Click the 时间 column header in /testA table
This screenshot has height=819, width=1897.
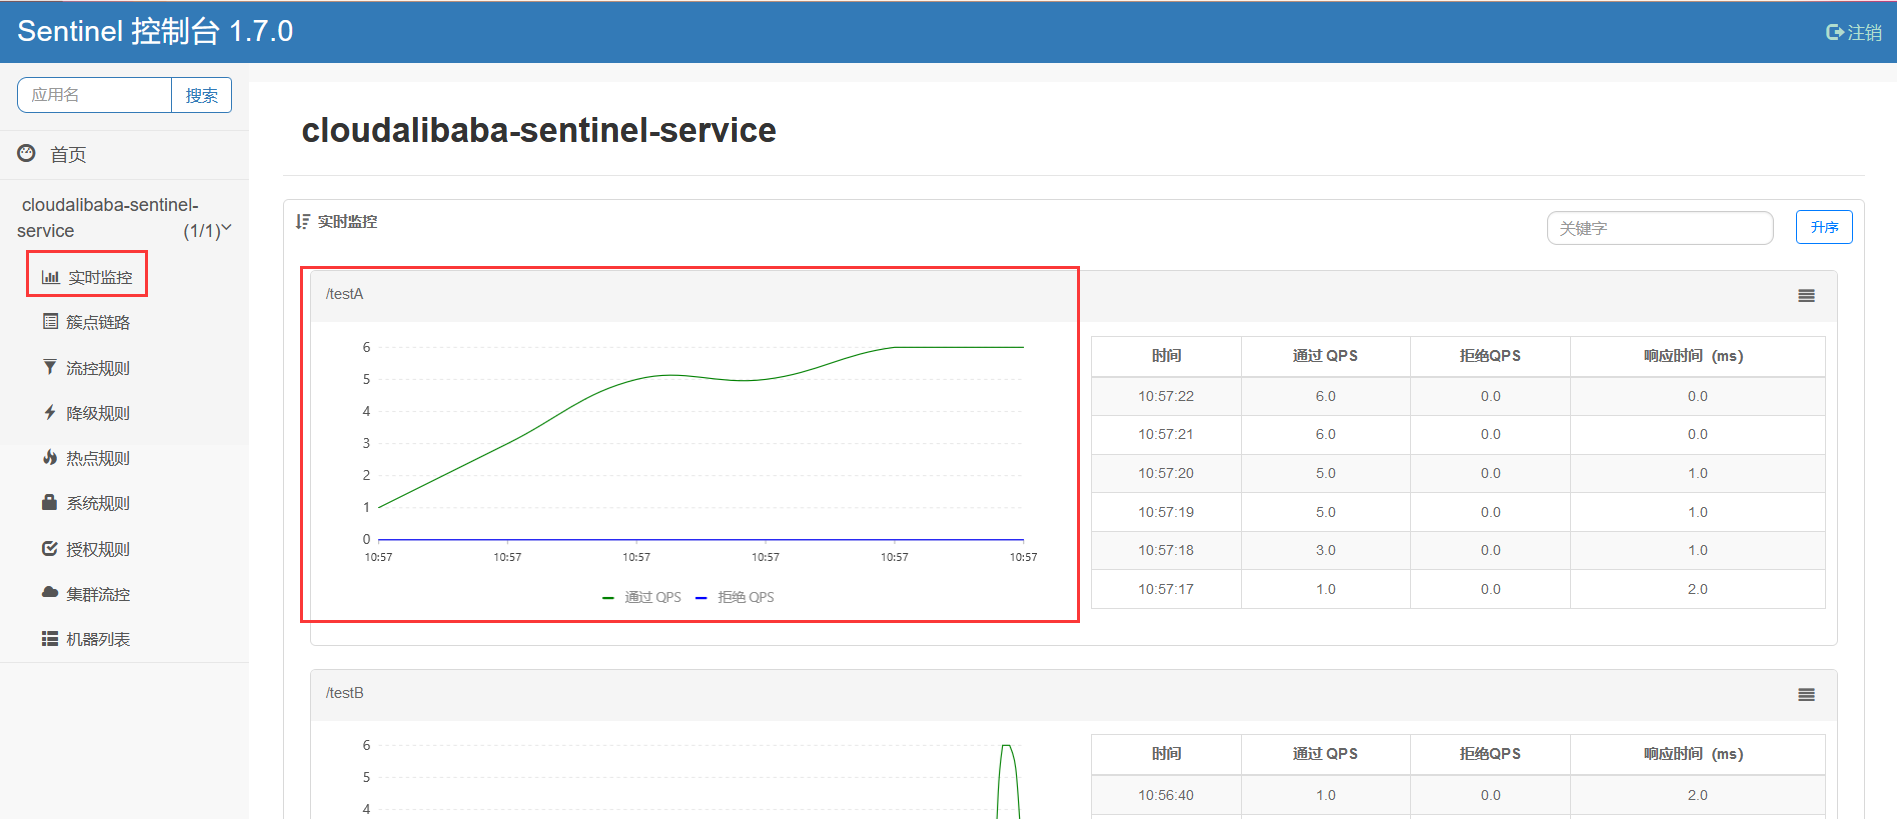pos(1166,356)
